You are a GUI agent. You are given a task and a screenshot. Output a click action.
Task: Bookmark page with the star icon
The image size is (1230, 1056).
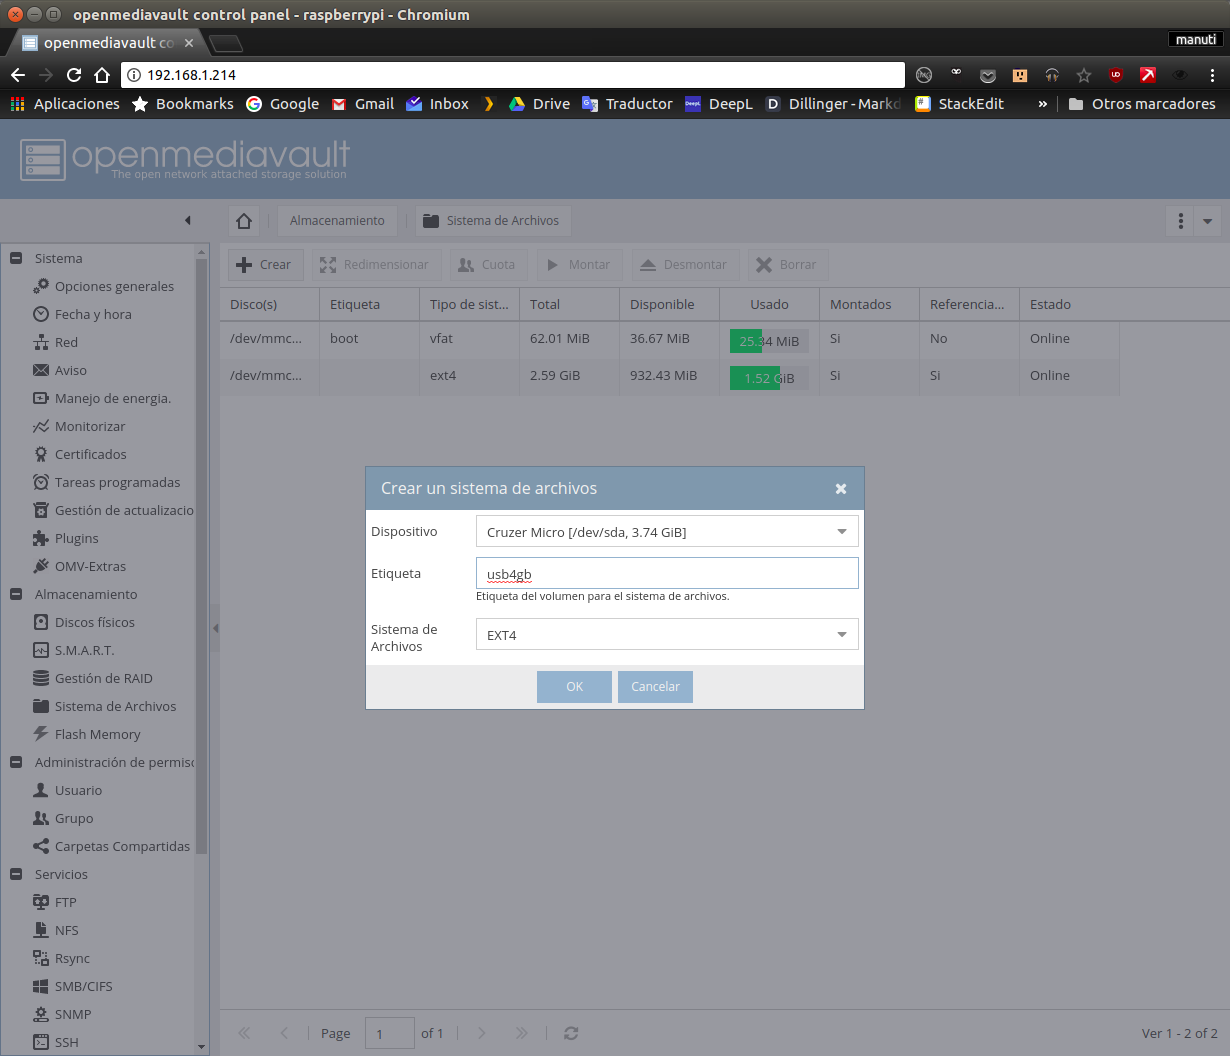point(1084,75)
